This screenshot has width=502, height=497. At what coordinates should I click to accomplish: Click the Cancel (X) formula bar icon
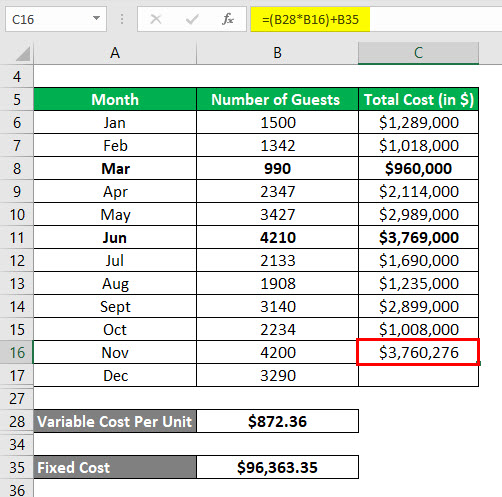coord(156,19)
